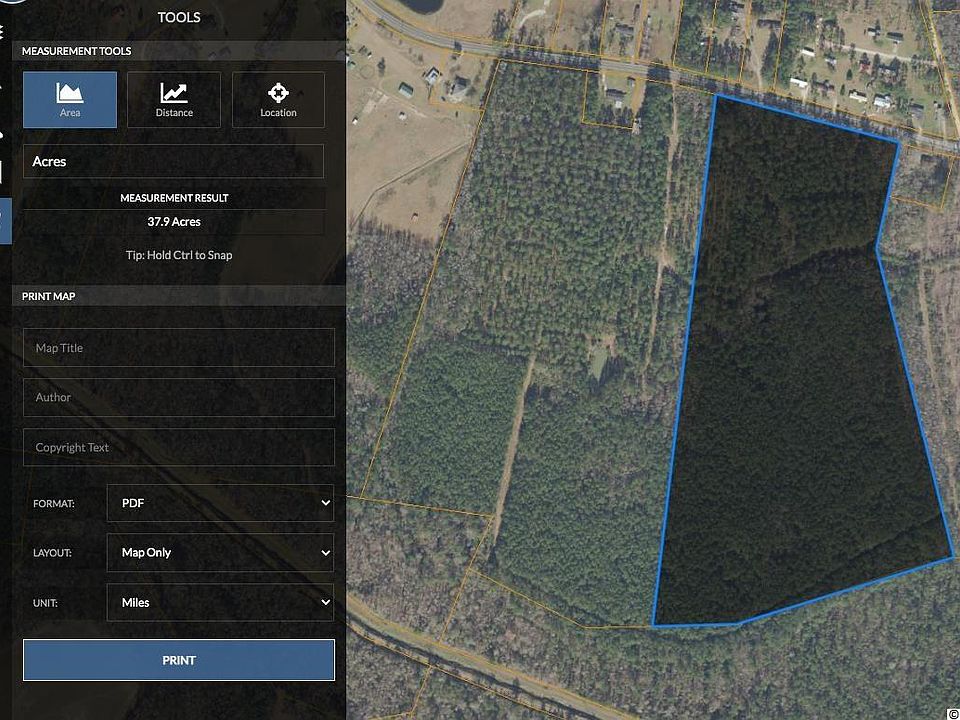Screen dimensions: 960x720
Task: Expand the UNIT dropdown showing Miles
Action: 220,602
